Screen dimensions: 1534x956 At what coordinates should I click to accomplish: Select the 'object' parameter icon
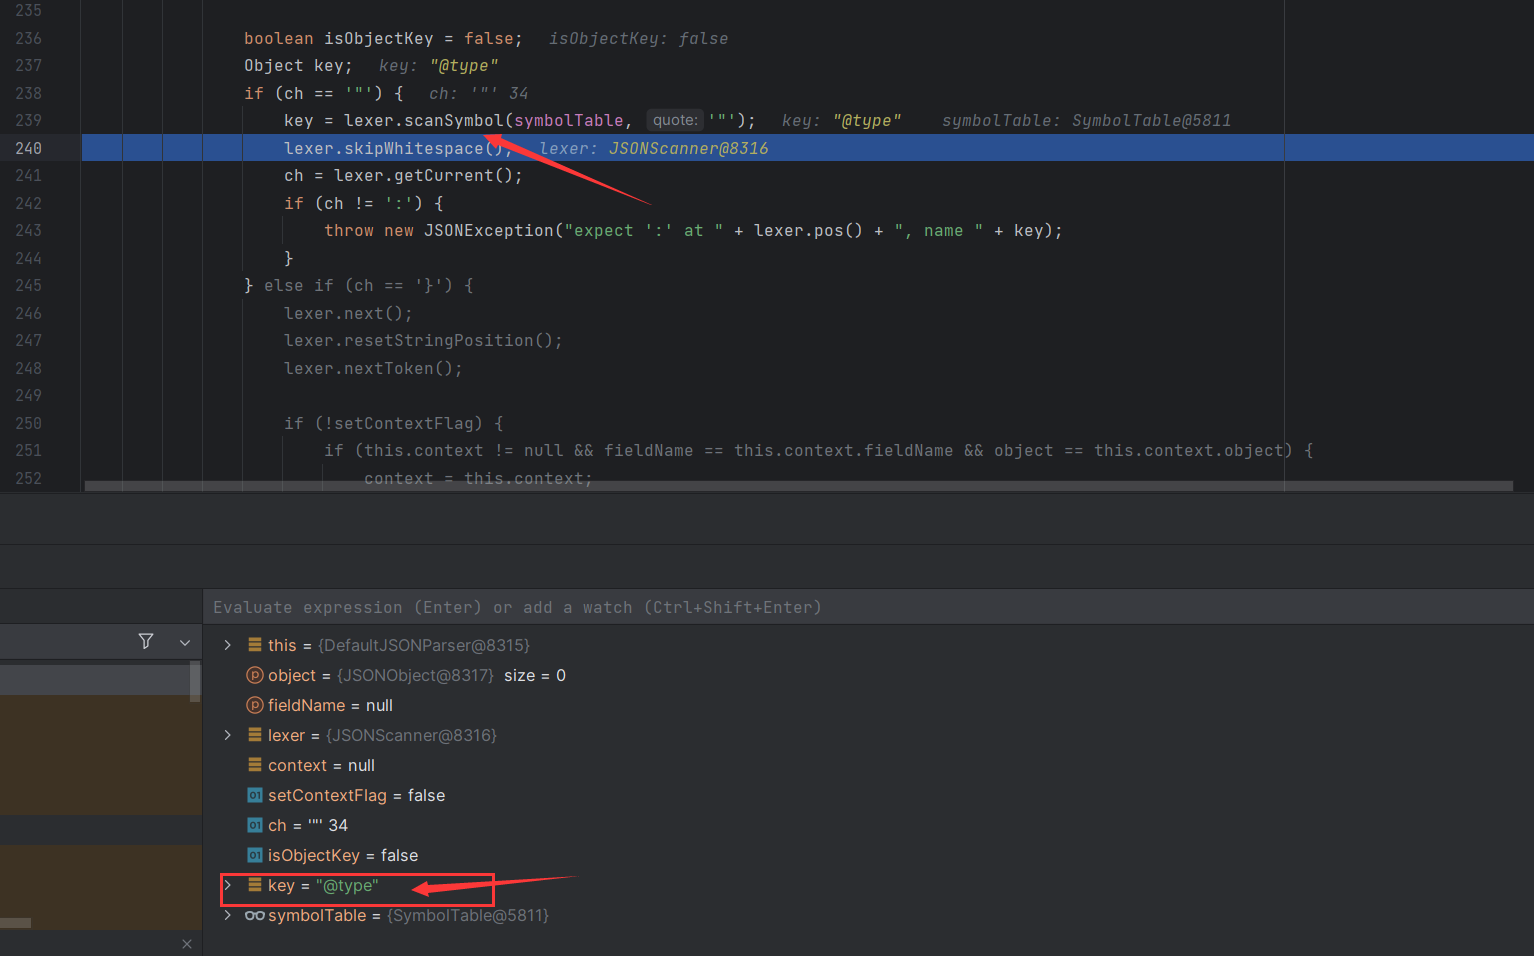coord(255,675)
